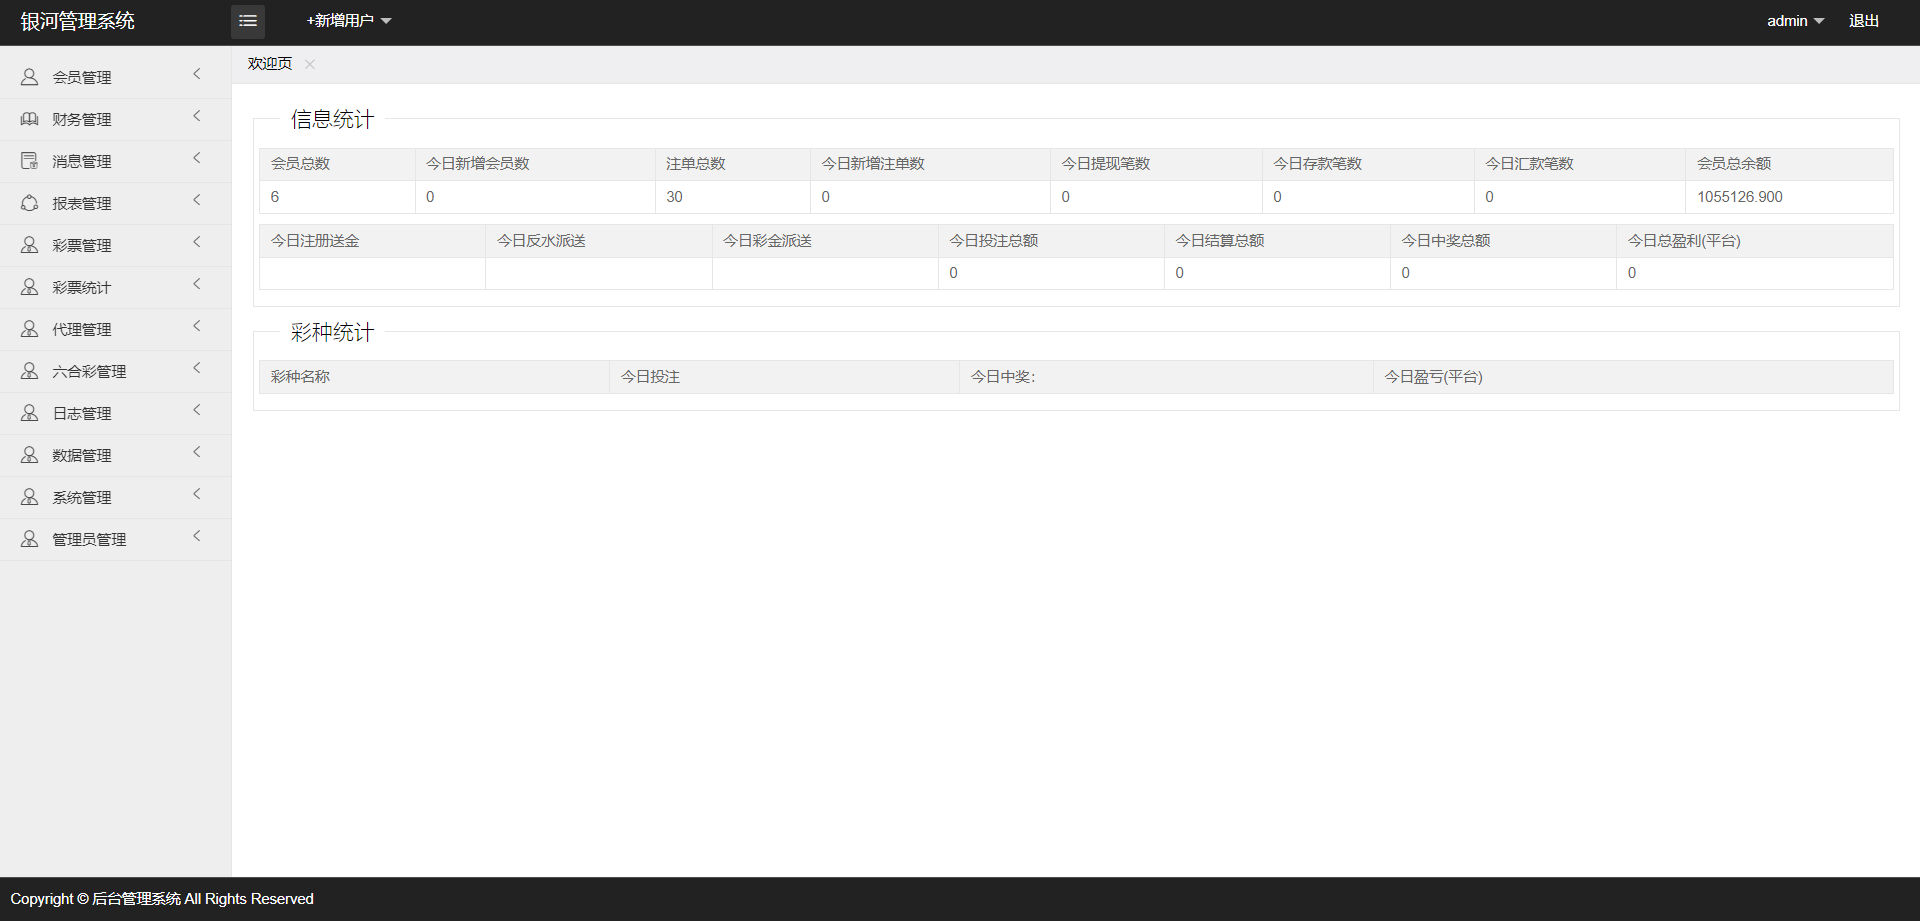The width and height of the screenshot is (1920, 921).
Task: Click the 报表管理 icon in sidebar
Action: coord(30,203)
